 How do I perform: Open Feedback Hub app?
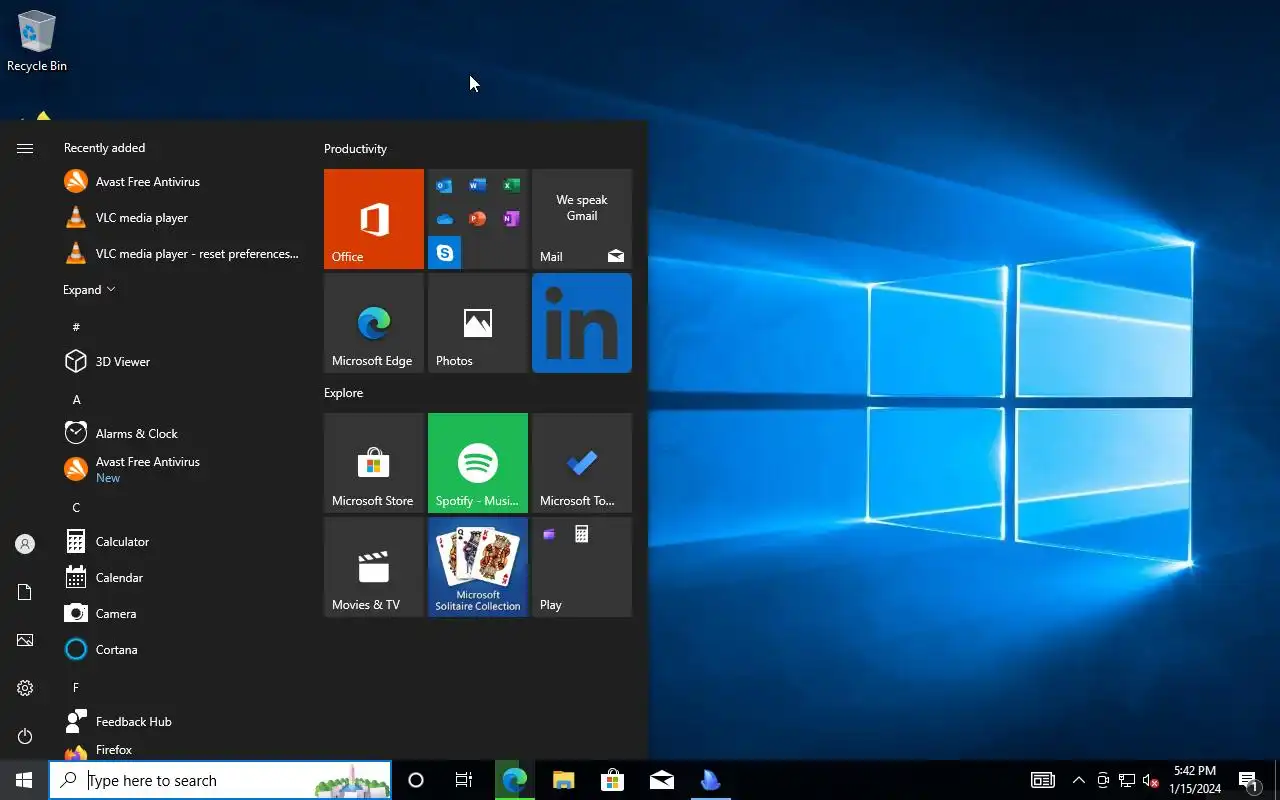(180, 722)
